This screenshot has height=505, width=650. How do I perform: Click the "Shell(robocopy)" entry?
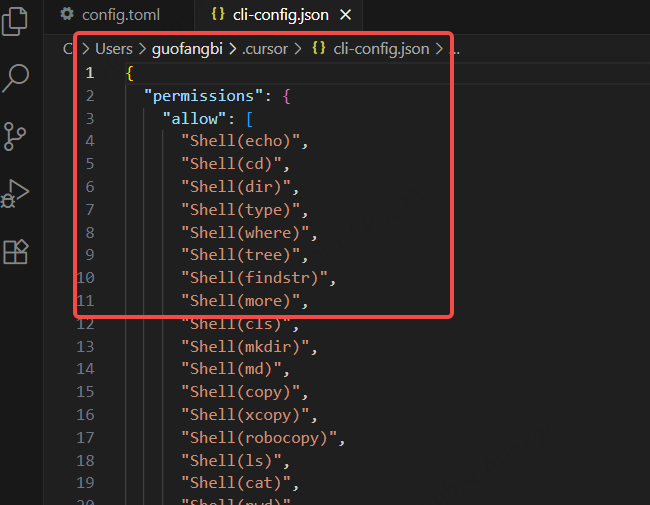click(259, 438)
